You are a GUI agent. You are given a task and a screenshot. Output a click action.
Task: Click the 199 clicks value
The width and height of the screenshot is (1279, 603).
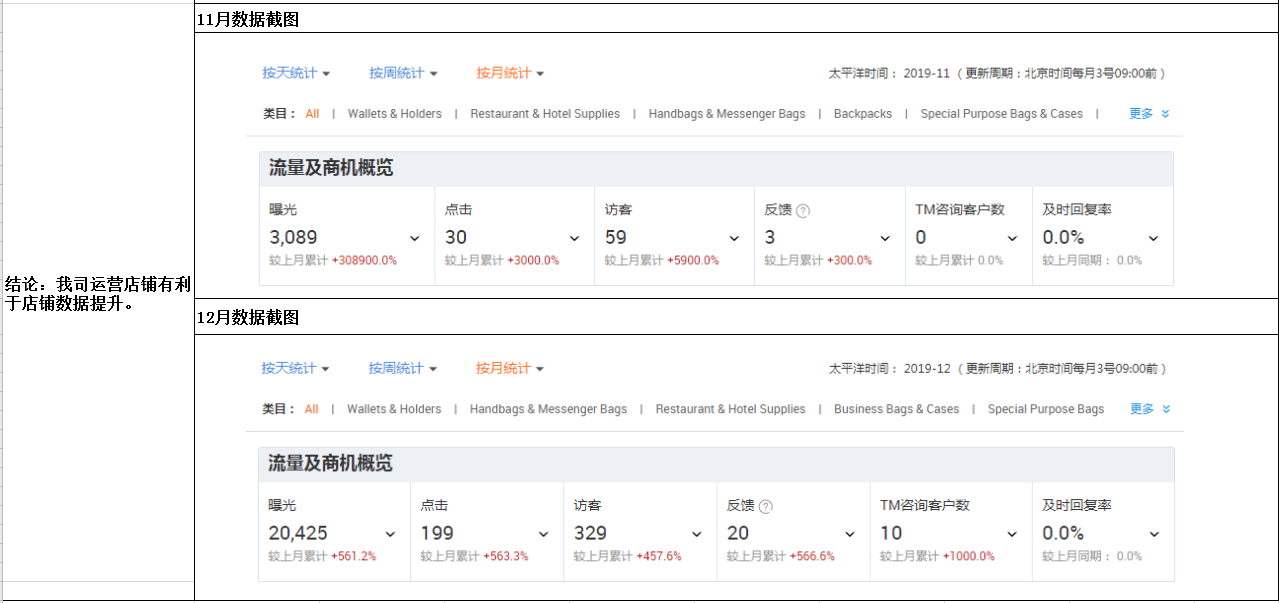(437, 533)
